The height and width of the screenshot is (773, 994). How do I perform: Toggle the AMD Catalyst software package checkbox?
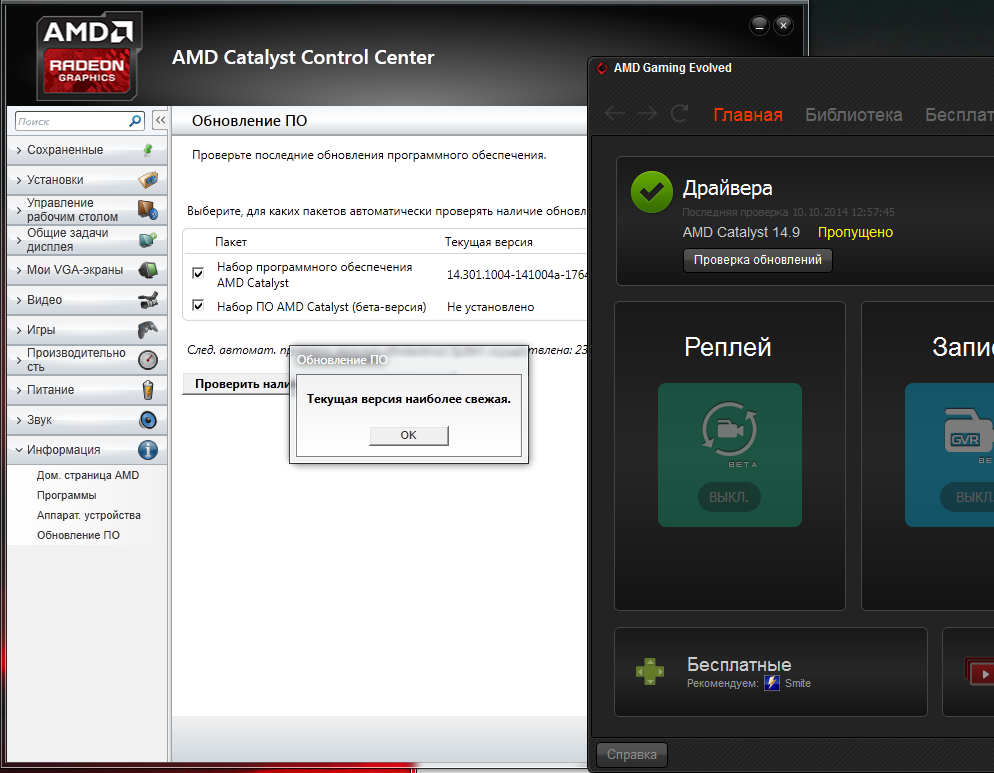198,273
